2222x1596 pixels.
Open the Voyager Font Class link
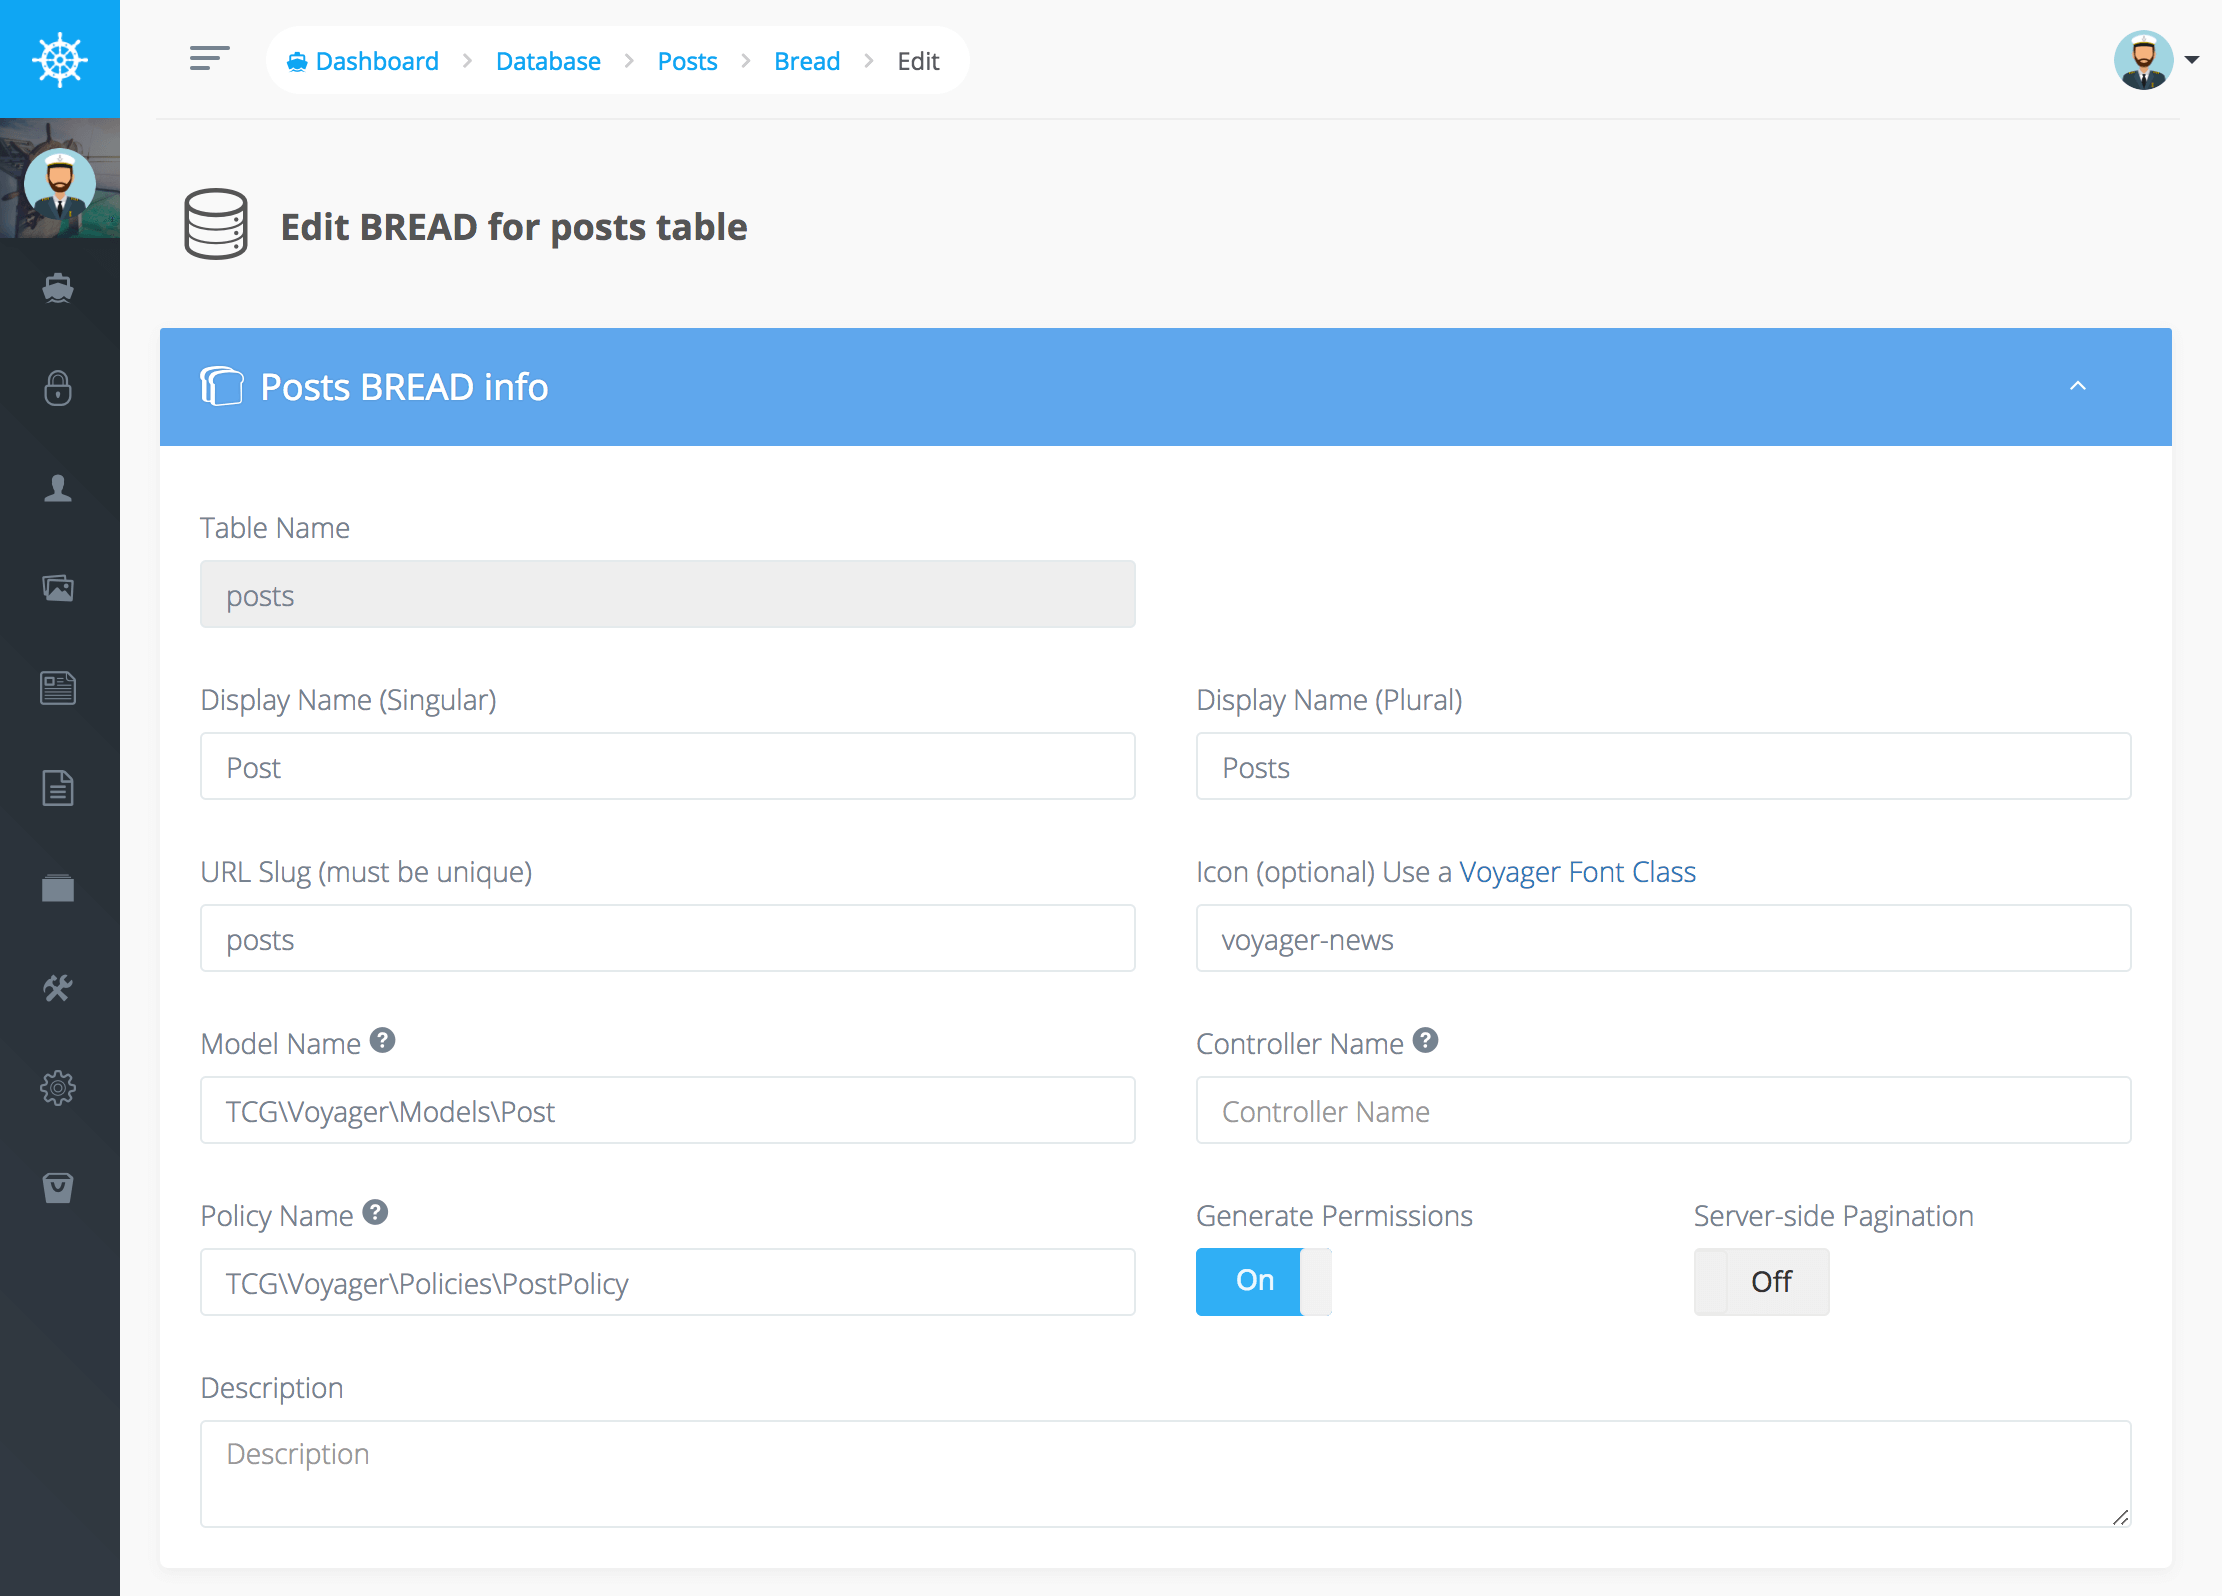[1577, 872]
